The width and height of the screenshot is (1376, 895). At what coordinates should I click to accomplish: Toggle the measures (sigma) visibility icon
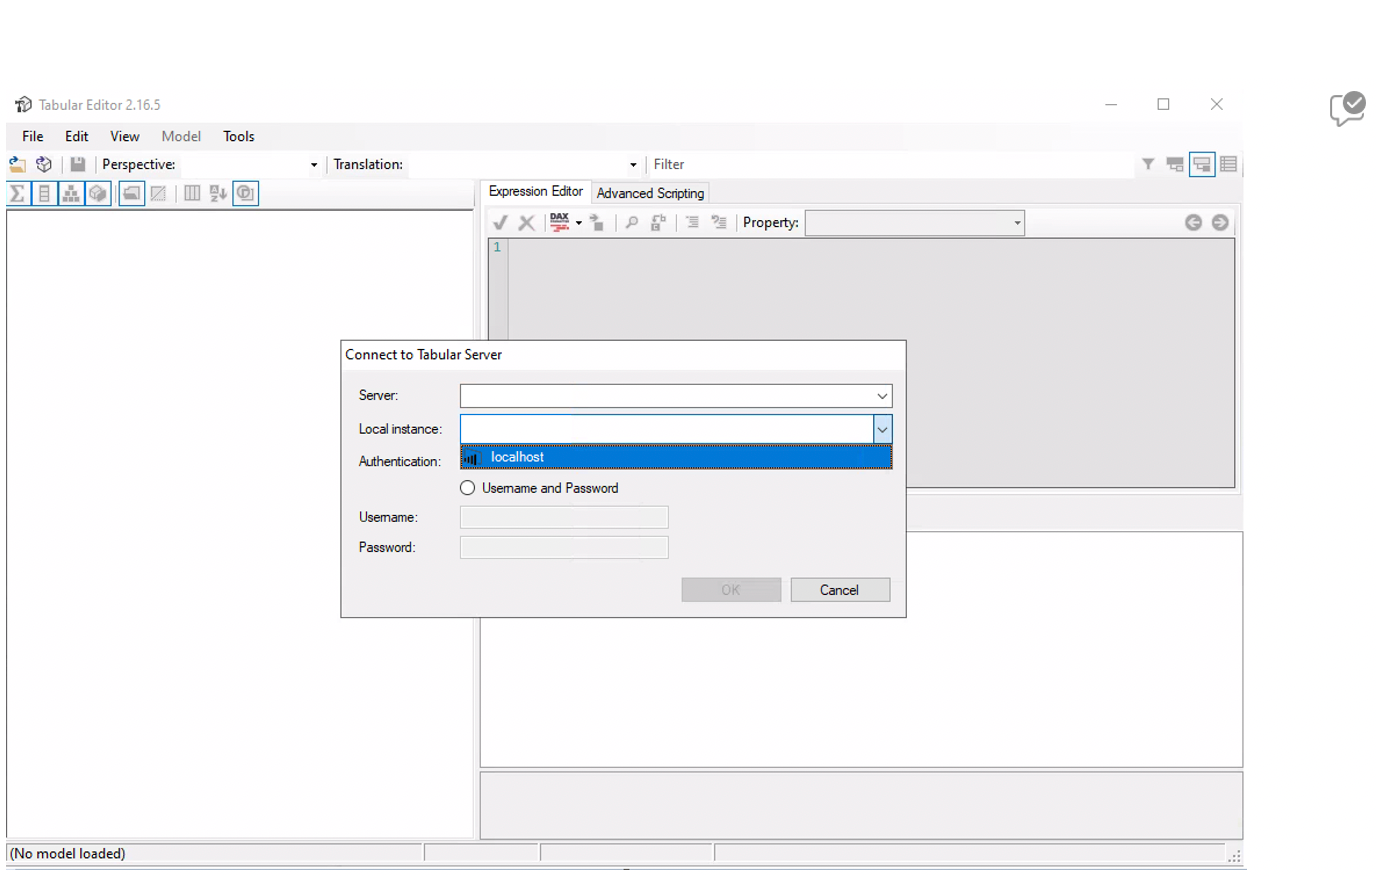pyautogui.click(x=18, y=194)
